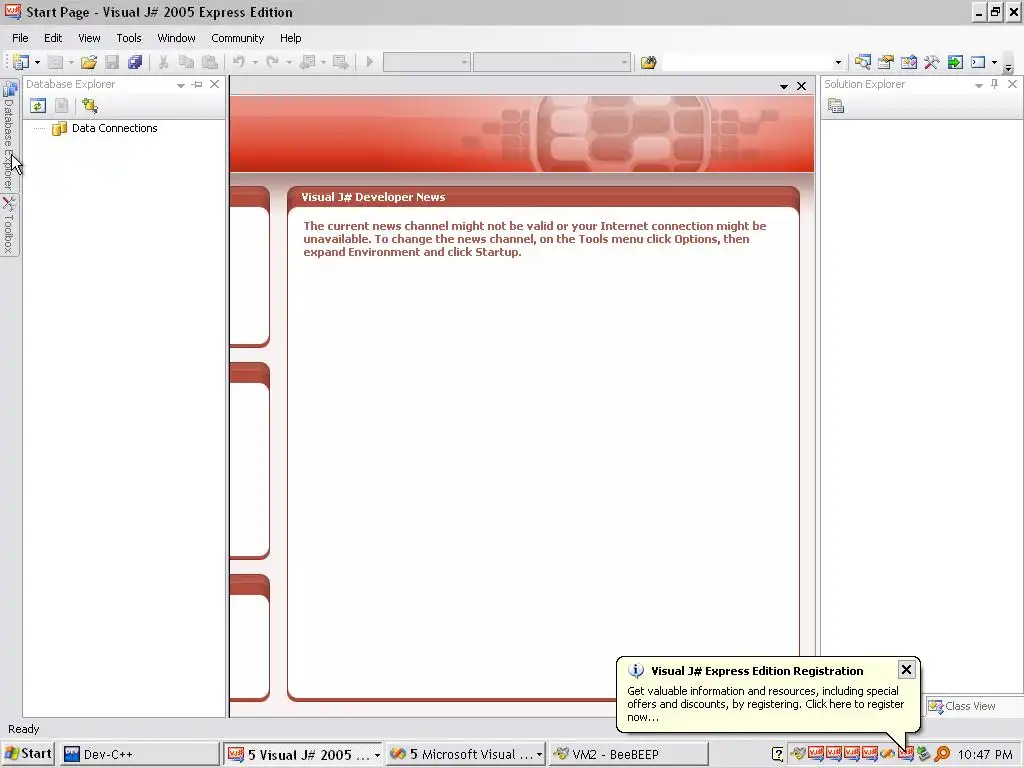Toggle auto-hide pin on Solution Explorer
The width and height of the screenshot is (1024, 768).
coord(995,84)
